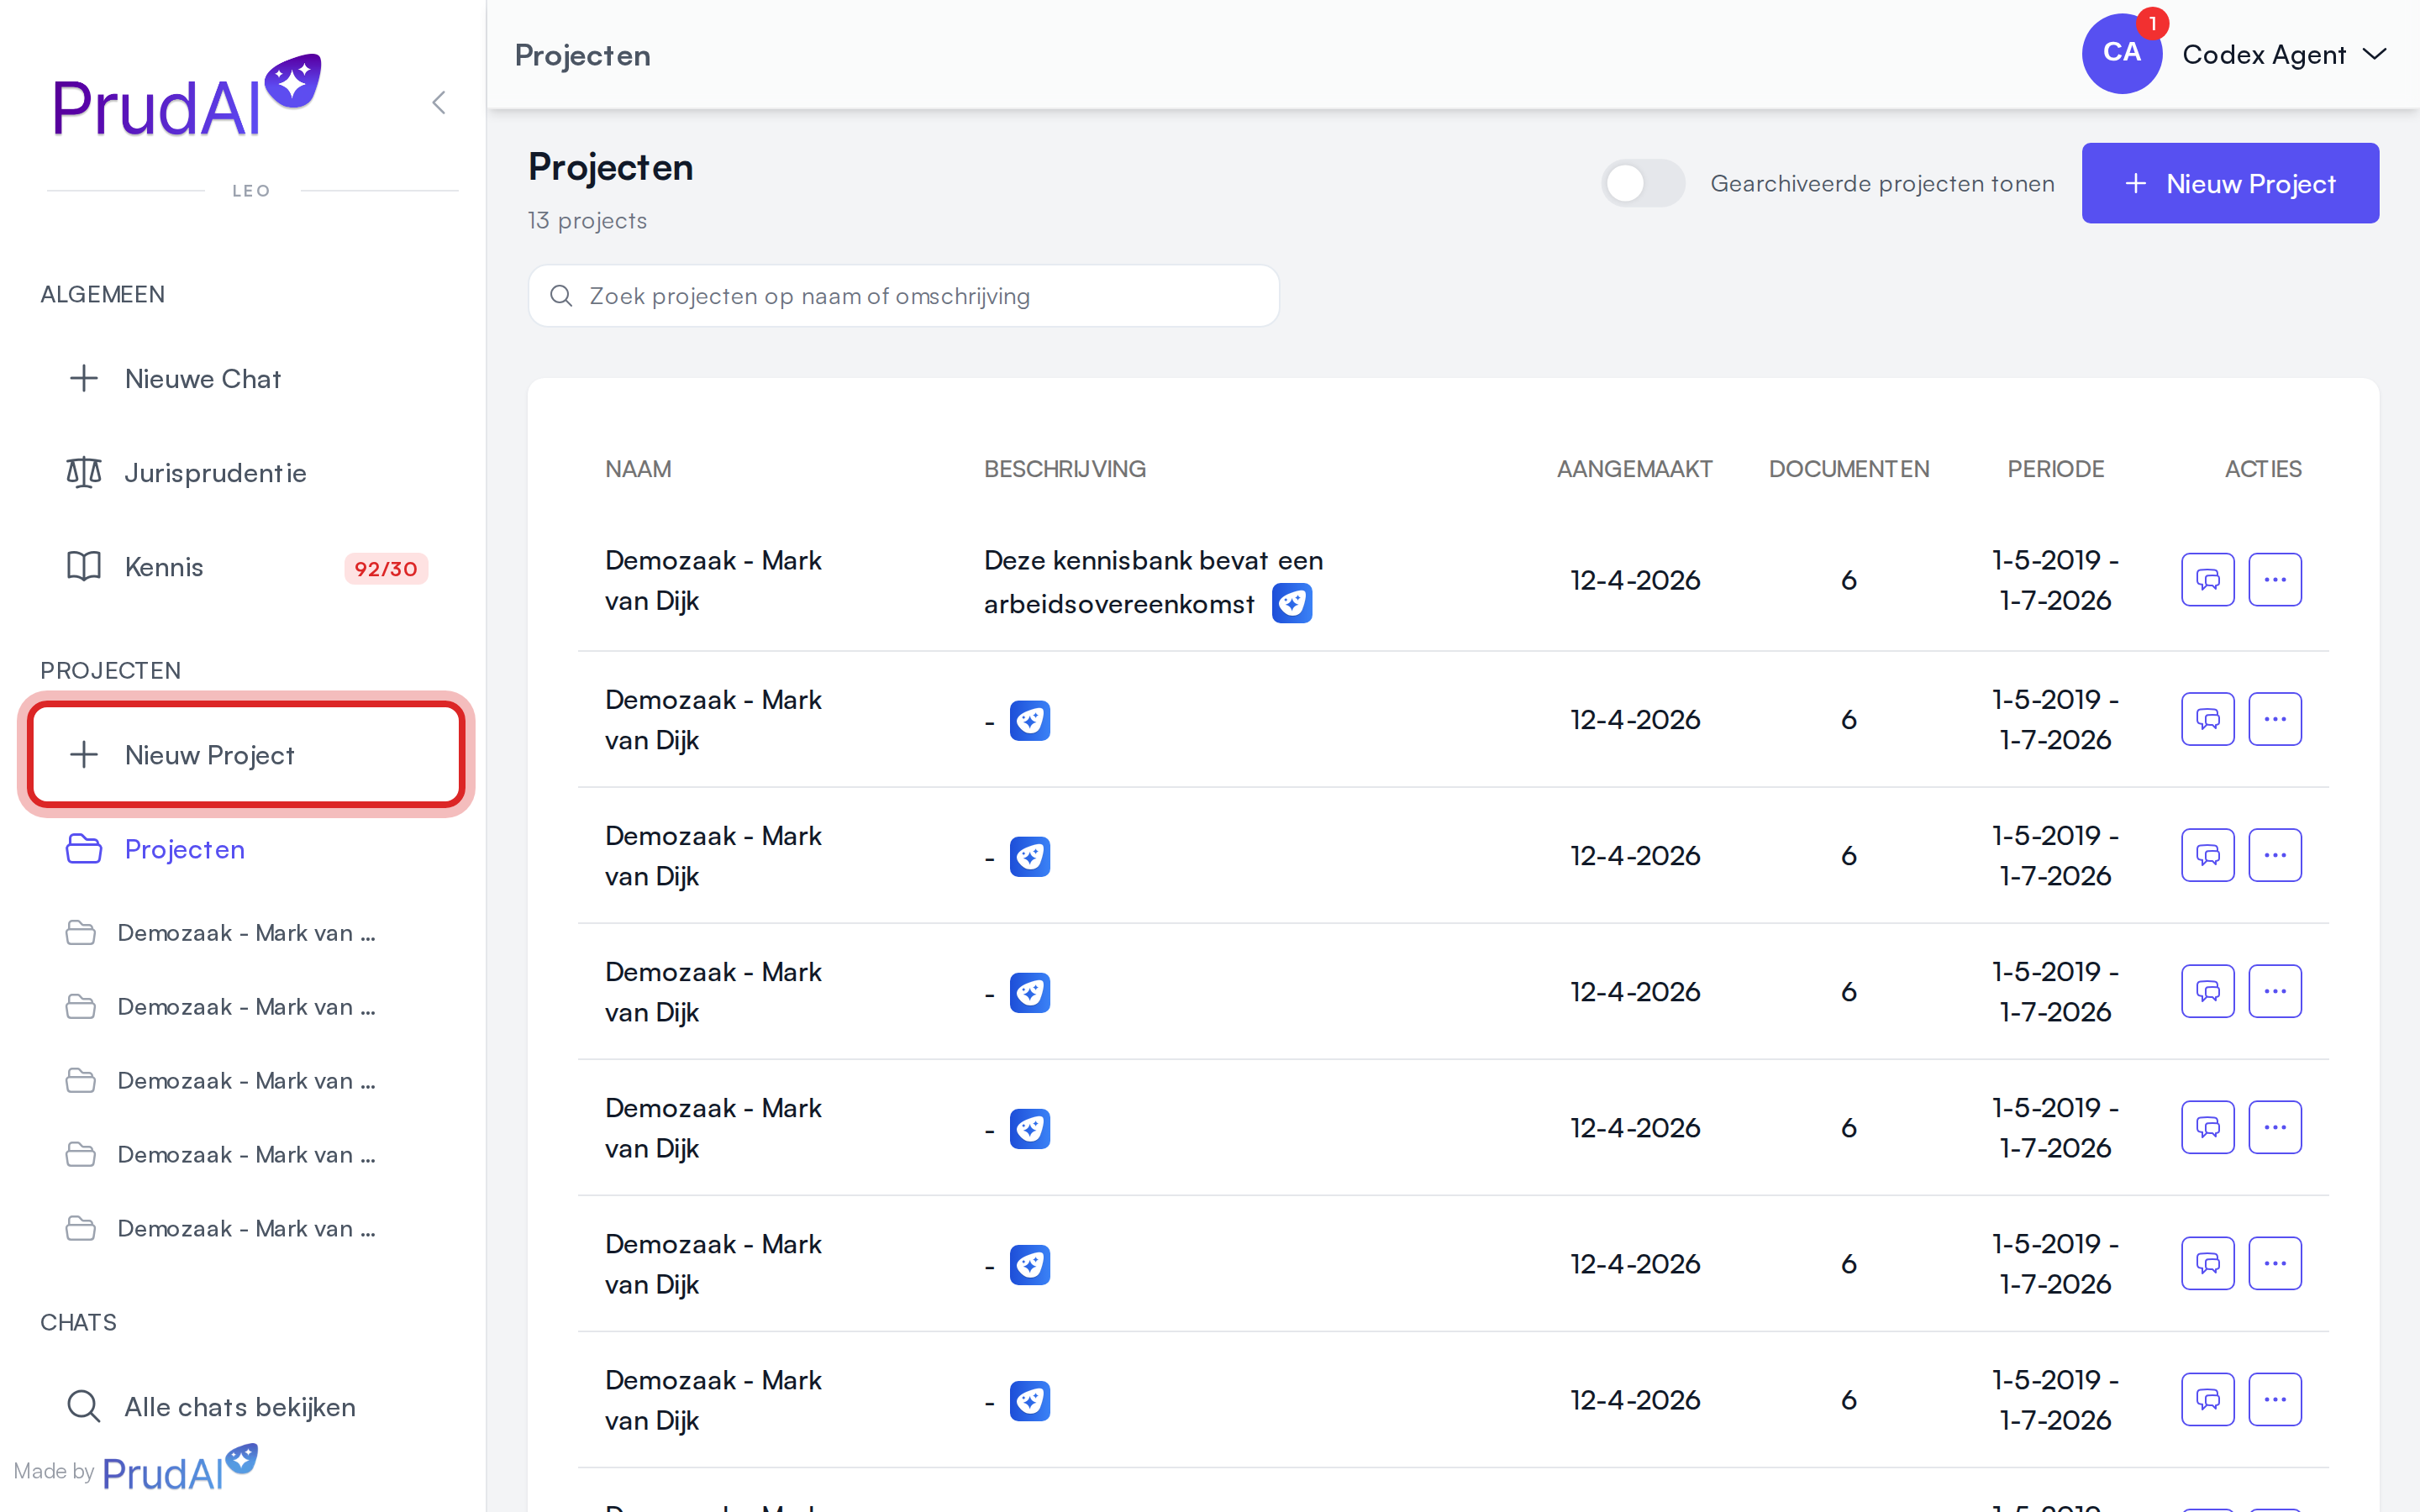This screenshot has height=1512, width=2420.
Task: Click the DOCUMENTEN column header
Action: pos(1849,469)
